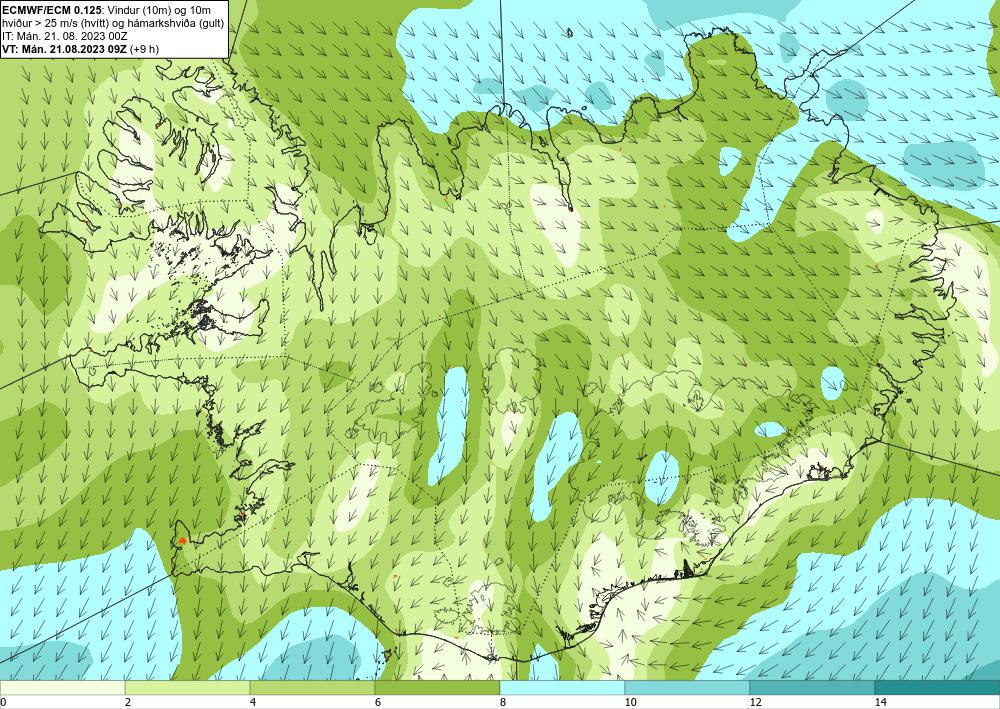Click the dark teal above-14 legend swatch
This screenshot has height=709, width=1000.
tap(938, 687)
